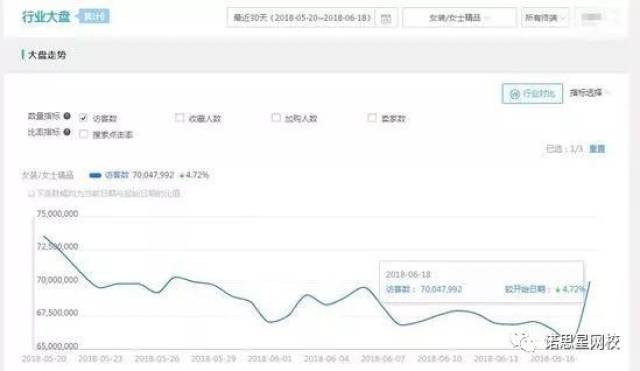Image resolution: width=640 pixels, height=371 pixels.
Task: Open the calendar icon in date range field
Action: 386,18
